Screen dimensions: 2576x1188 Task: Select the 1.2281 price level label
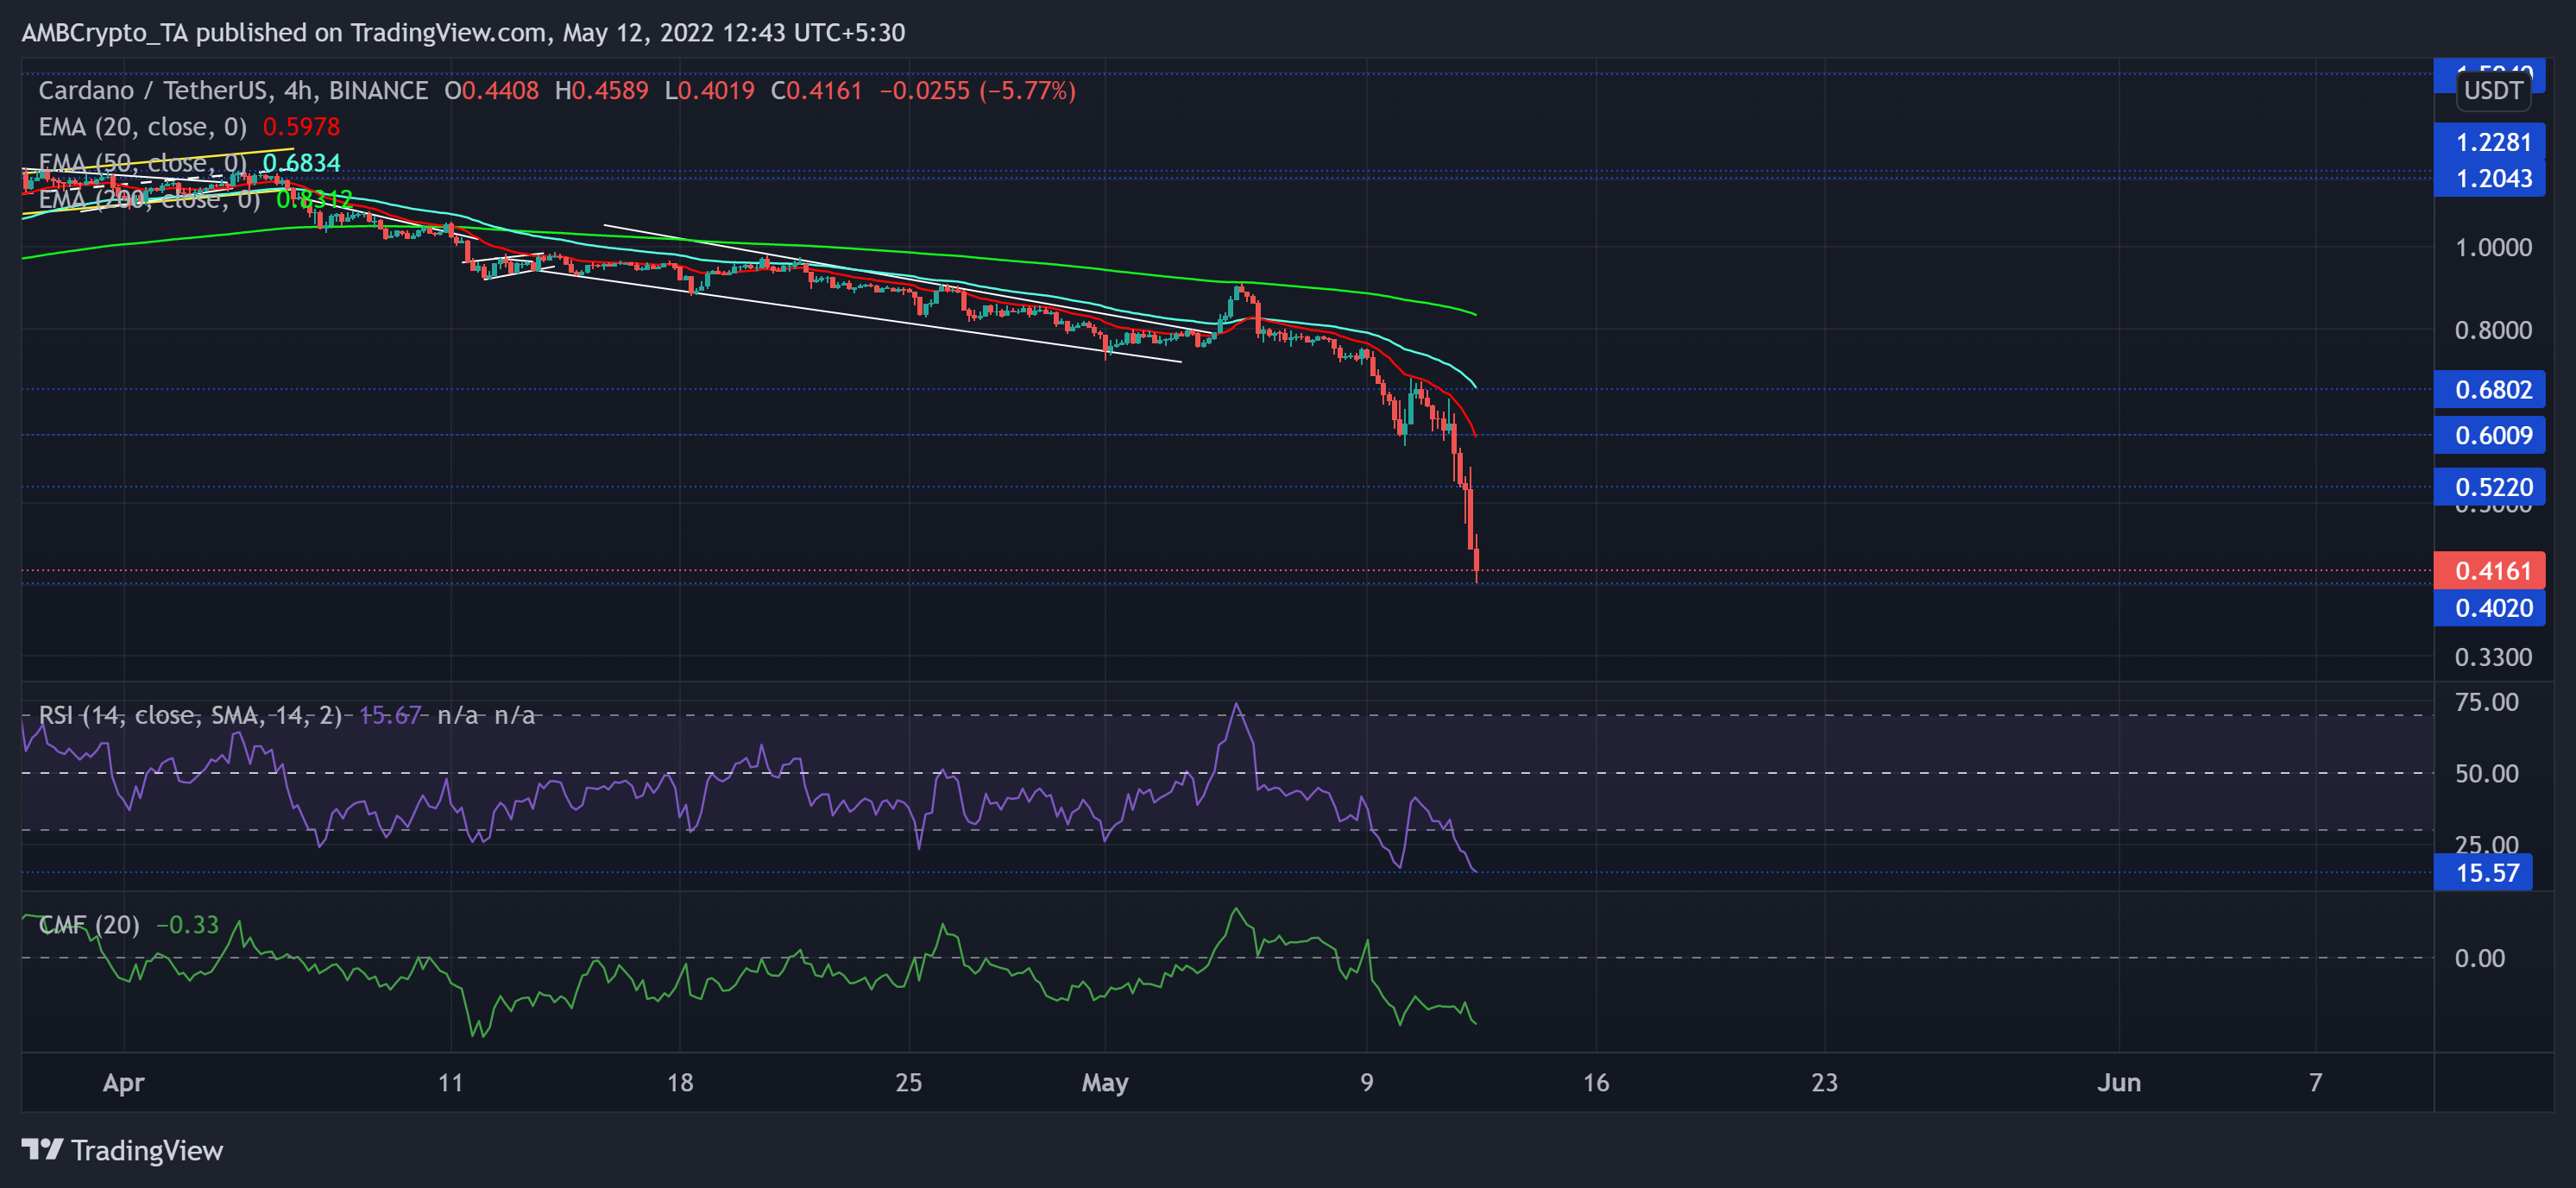coord(2489,142)
